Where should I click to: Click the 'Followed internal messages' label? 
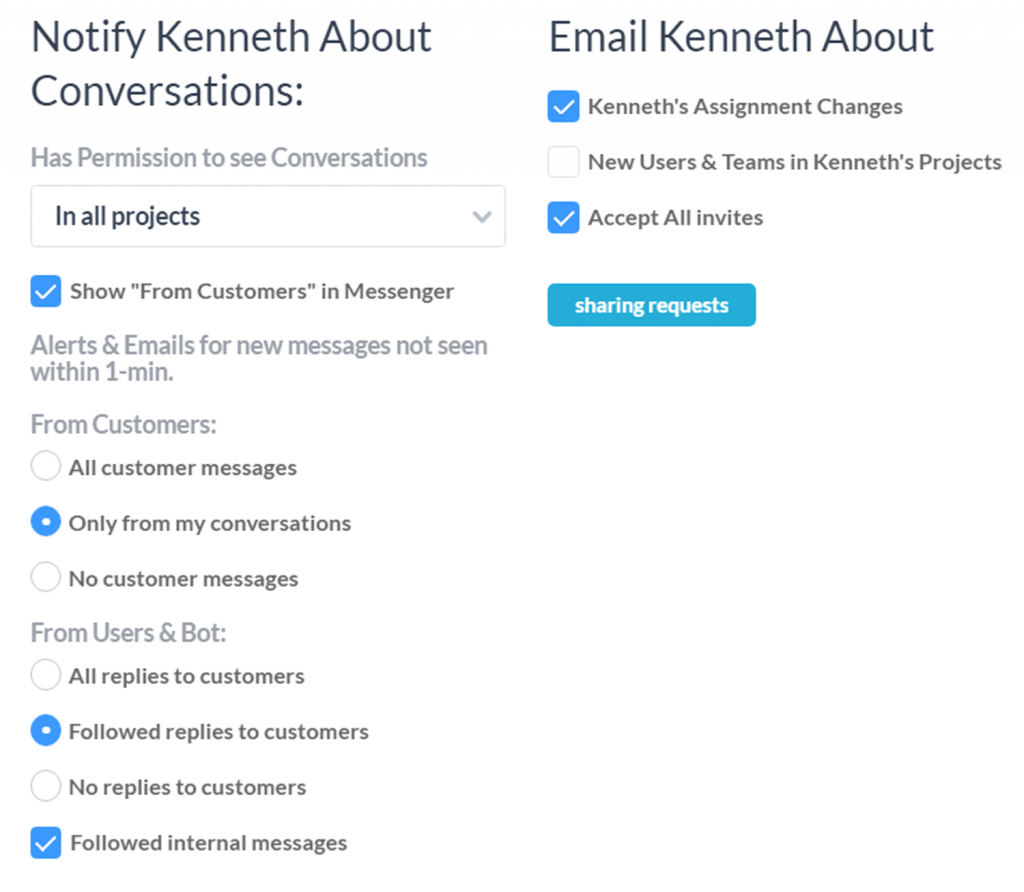tap(209, 843)
